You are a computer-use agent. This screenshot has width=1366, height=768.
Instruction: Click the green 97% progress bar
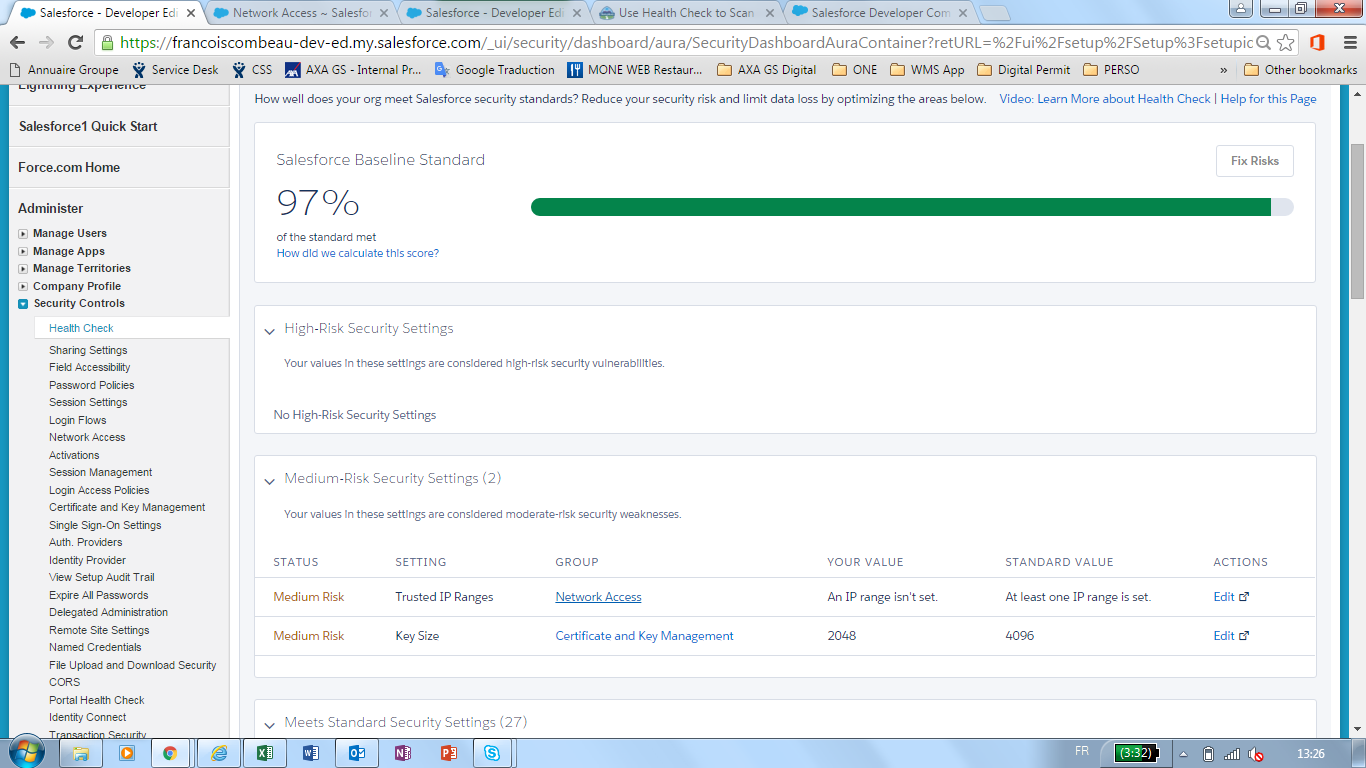click(x=900, y=205)
